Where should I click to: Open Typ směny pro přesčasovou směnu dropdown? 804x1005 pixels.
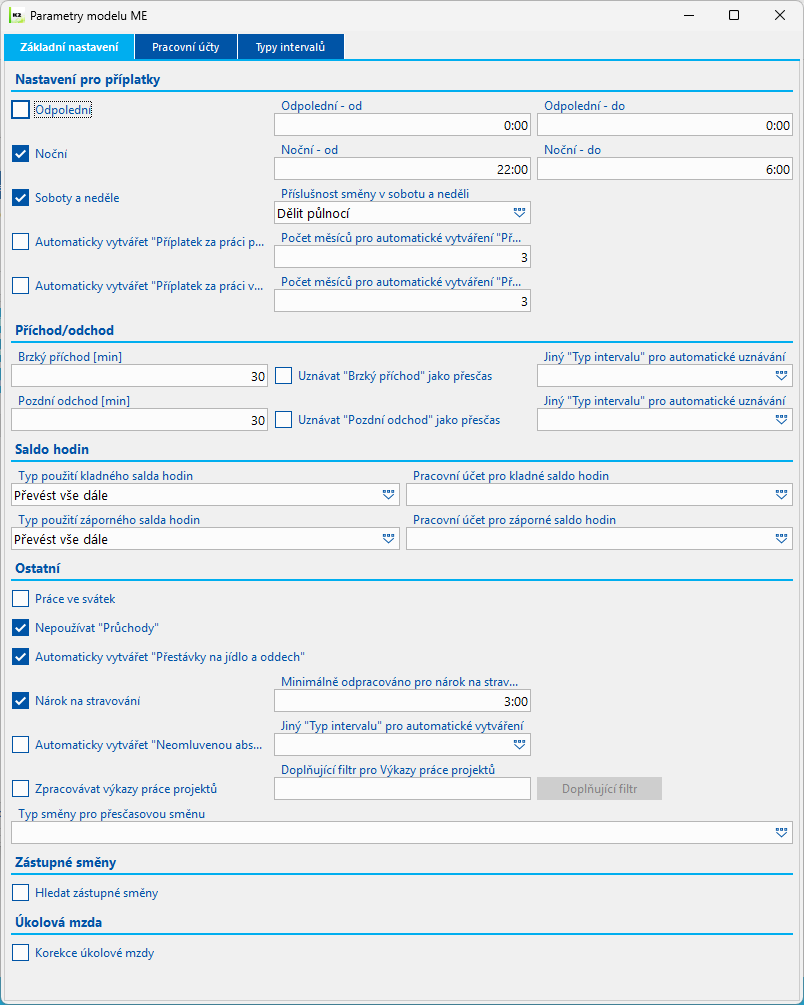click(x=781, y=833)
